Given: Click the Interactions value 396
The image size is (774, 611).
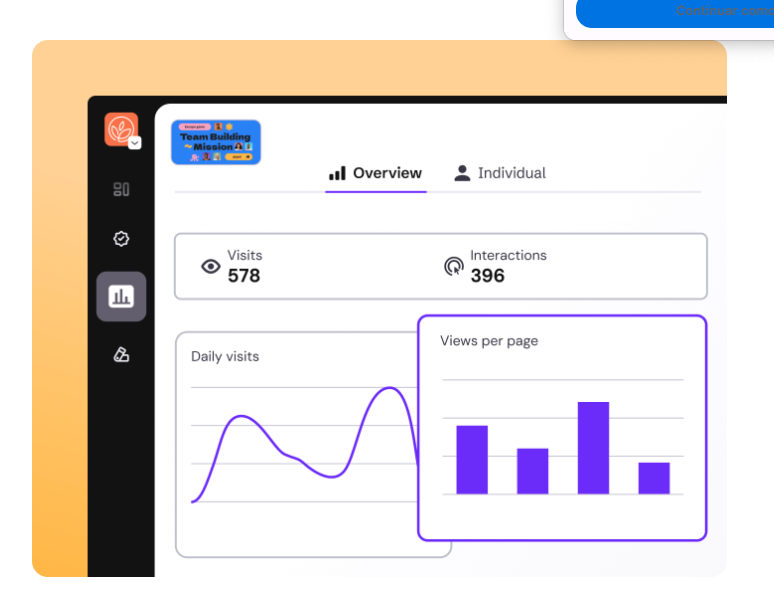Looking at the screenshot, I should click(487, 275).
